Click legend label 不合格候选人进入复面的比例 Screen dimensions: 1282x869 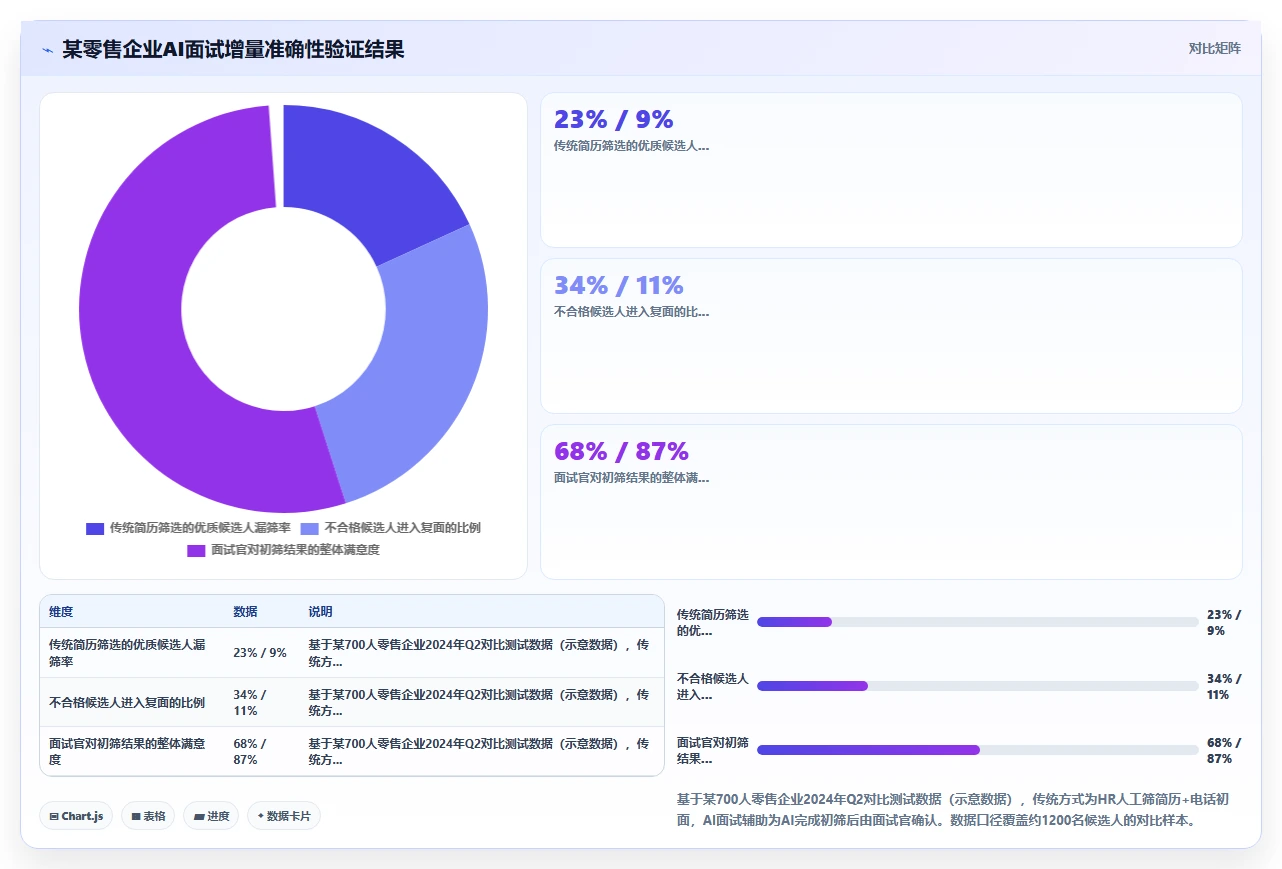(x=403, y=528)
